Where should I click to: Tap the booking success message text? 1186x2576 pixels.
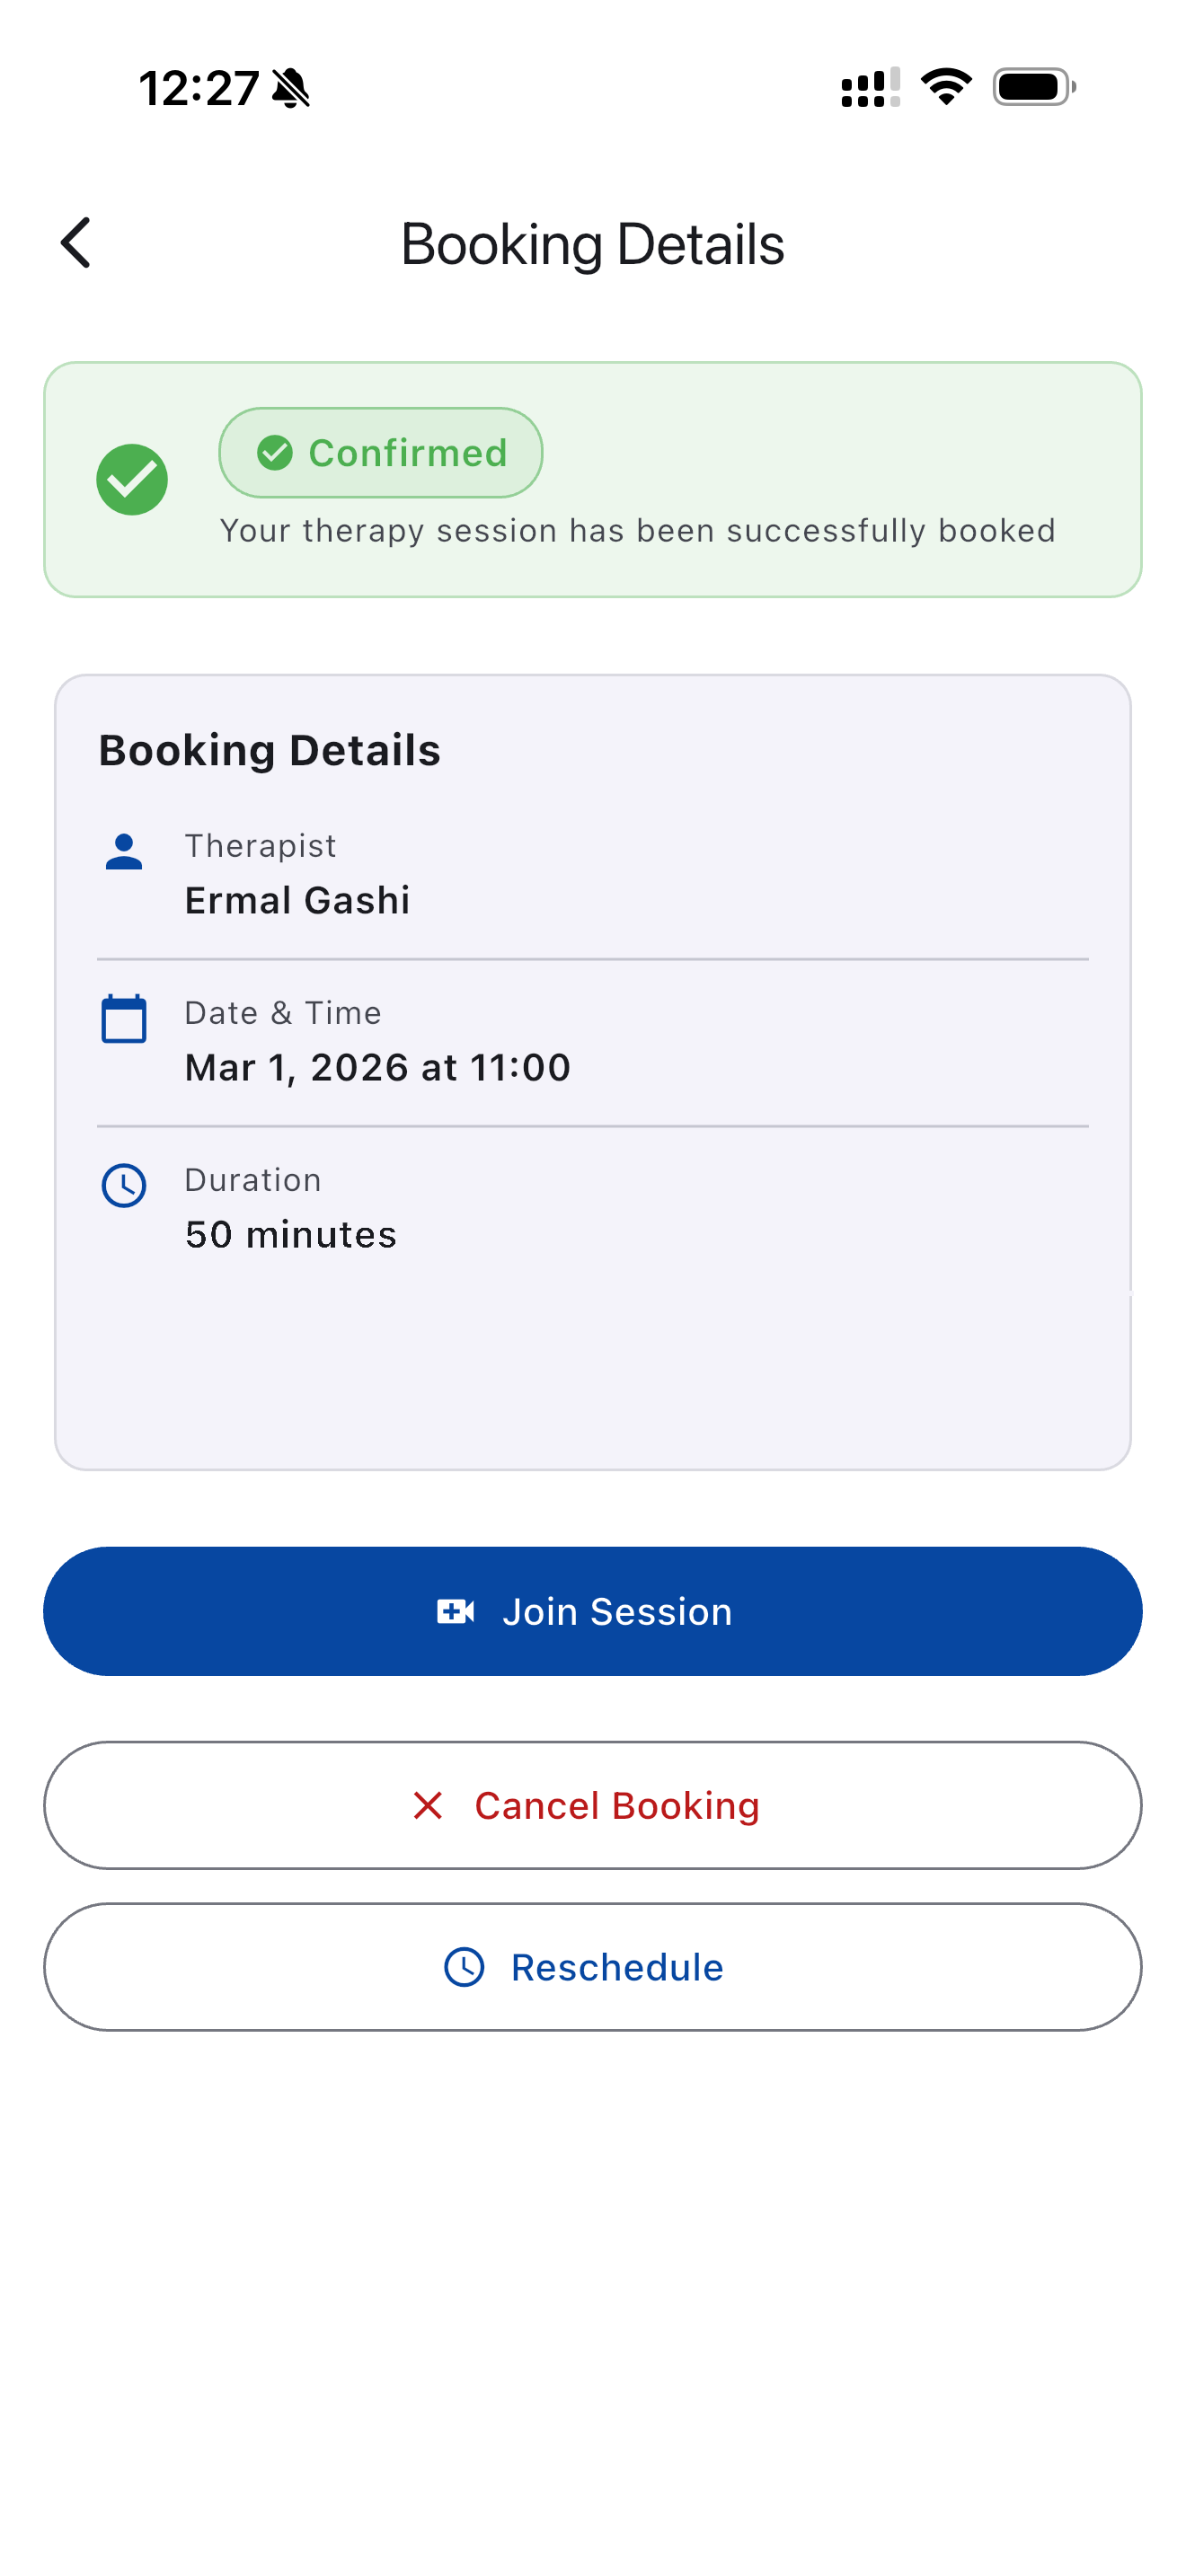[x=637, y=531]
